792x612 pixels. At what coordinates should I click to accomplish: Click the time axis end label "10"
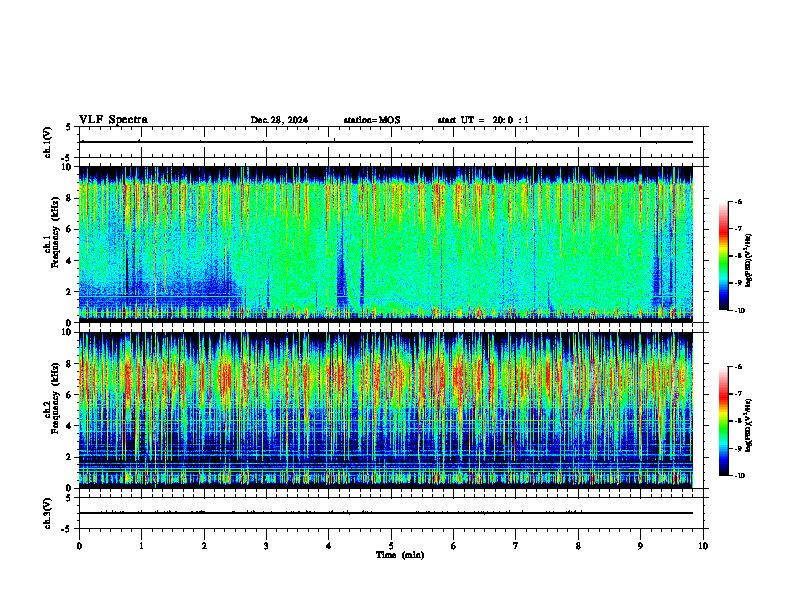point(703,546)
